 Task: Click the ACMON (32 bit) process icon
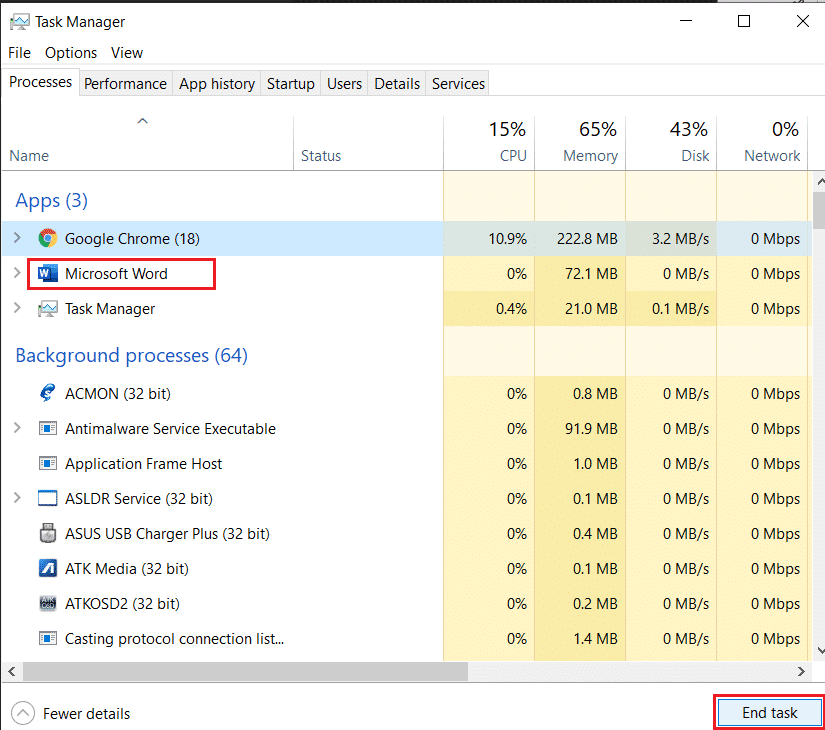point(47,394)
